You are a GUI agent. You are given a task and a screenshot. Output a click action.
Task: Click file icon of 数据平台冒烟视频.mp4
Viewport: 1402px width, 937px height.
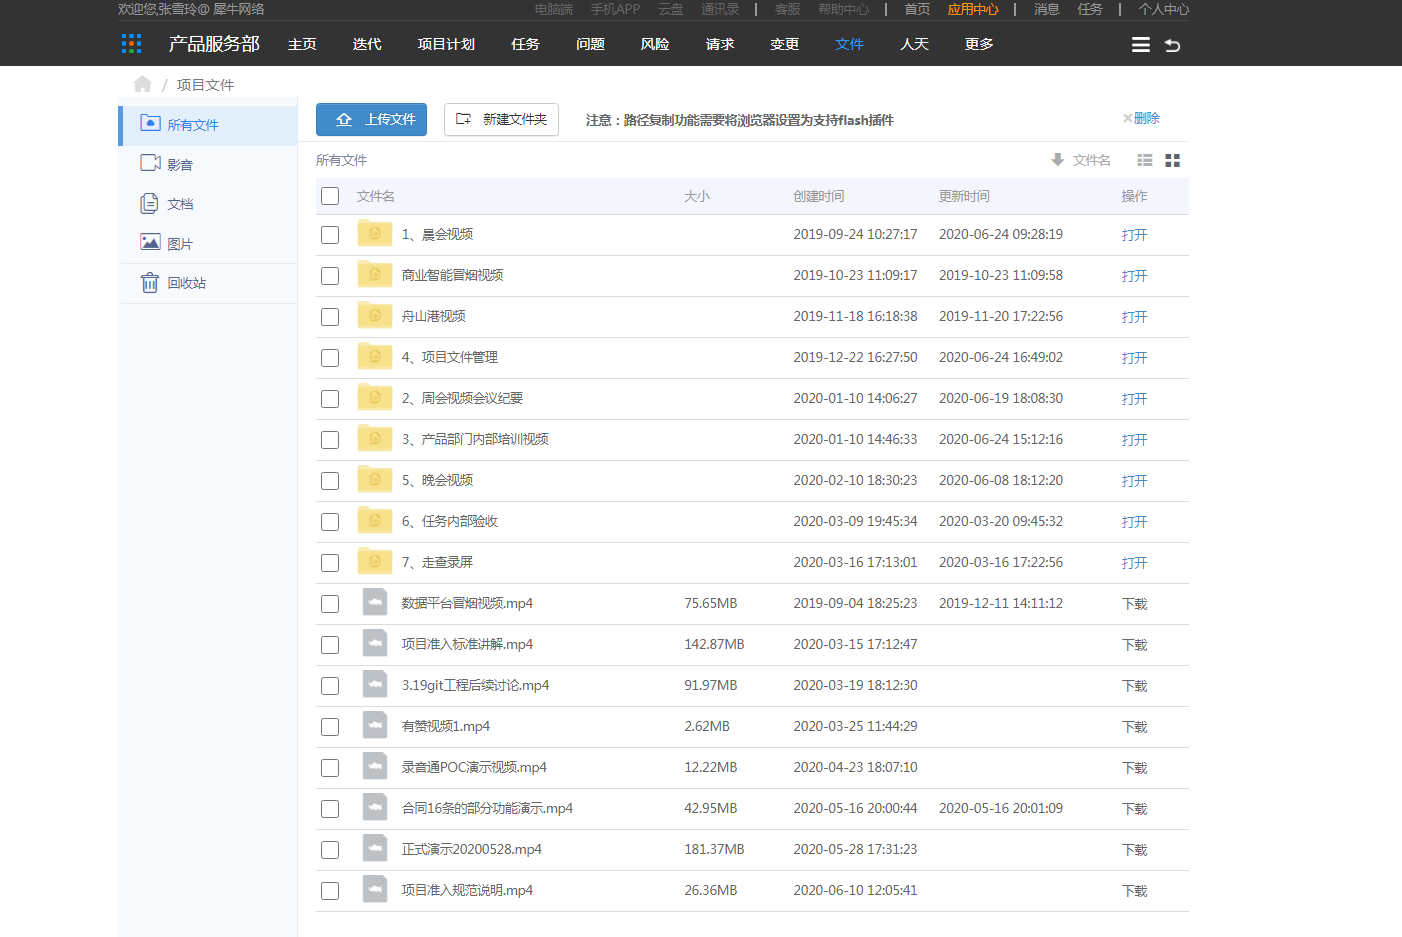pos(375,602)
